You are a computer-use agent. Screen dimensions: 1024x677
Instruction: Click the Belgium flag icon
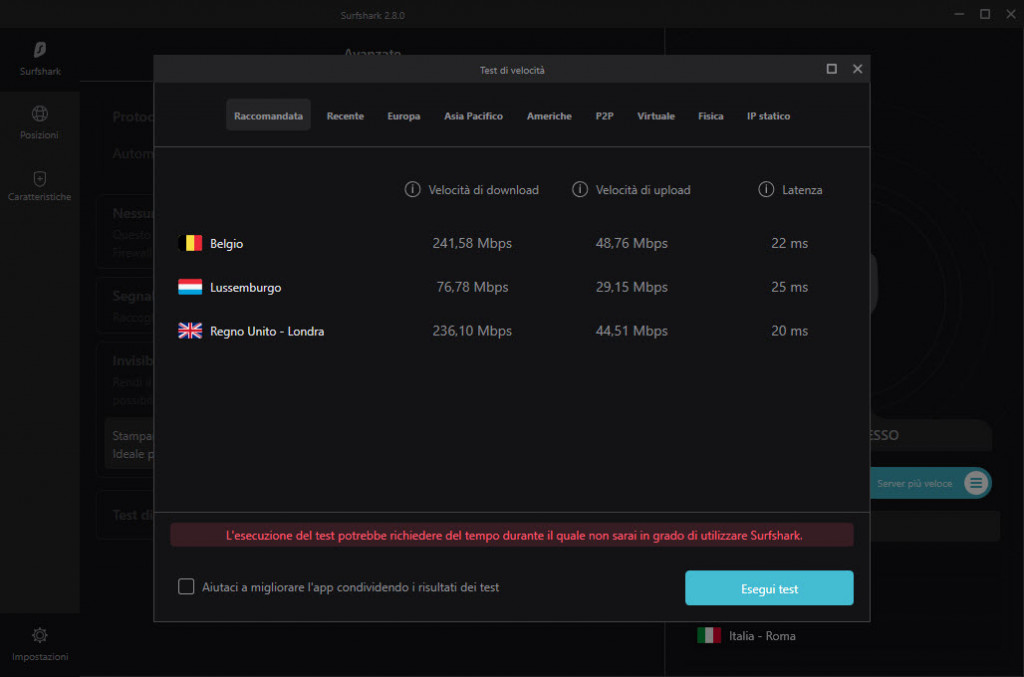[190, 244]
